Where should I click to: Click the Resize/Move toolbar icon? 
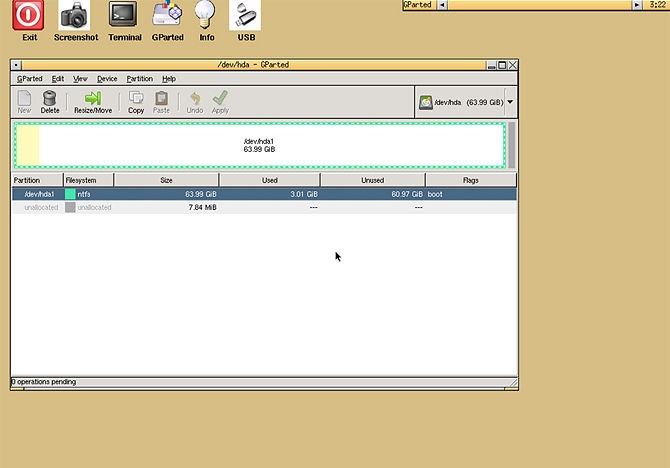[x=93, y=98]
